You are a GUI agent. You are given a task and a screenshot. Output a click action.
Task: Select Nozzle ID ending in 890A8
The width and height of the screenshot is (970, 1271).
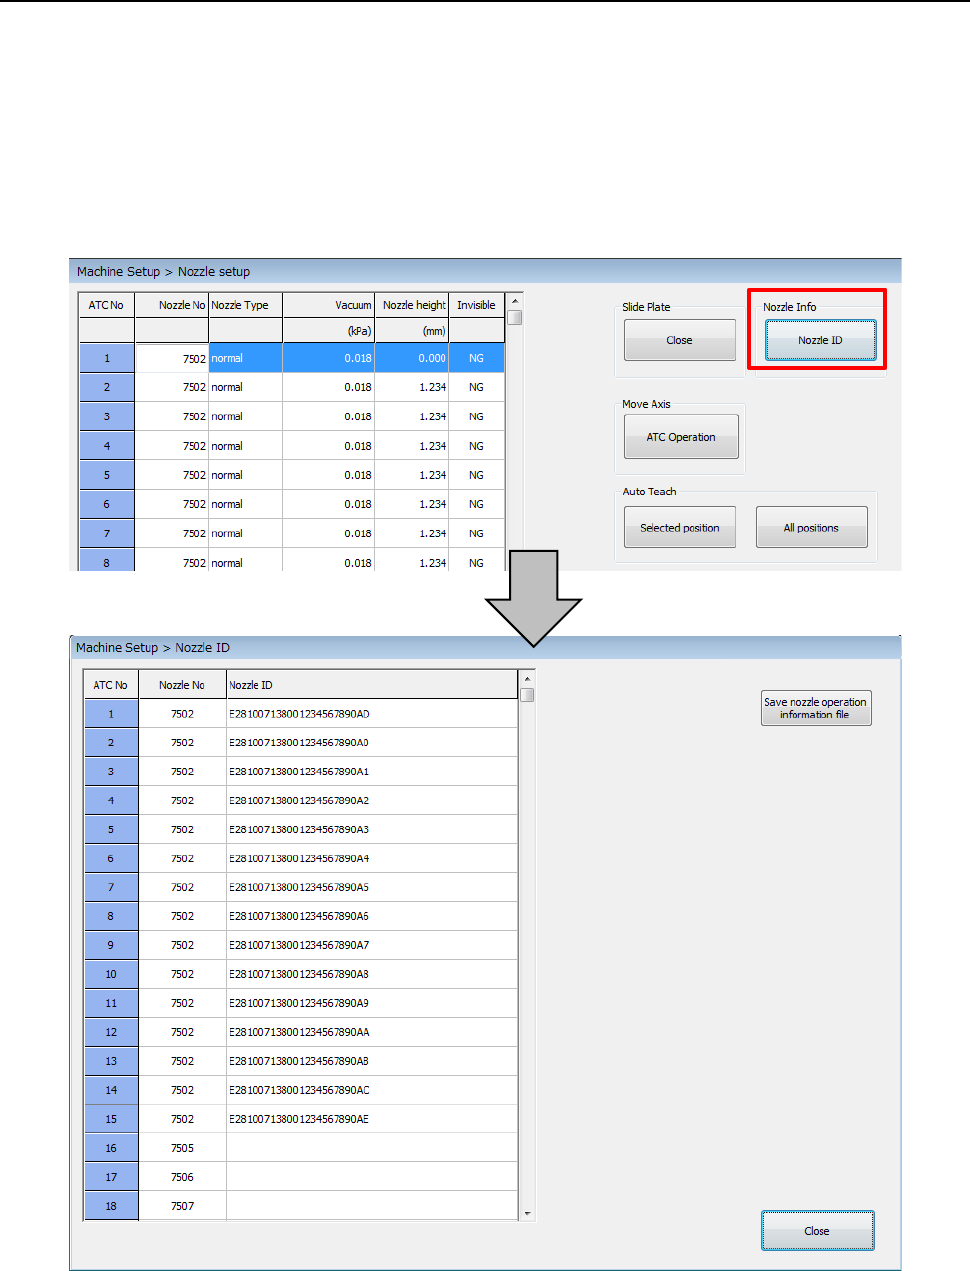(x=372, y=974)
